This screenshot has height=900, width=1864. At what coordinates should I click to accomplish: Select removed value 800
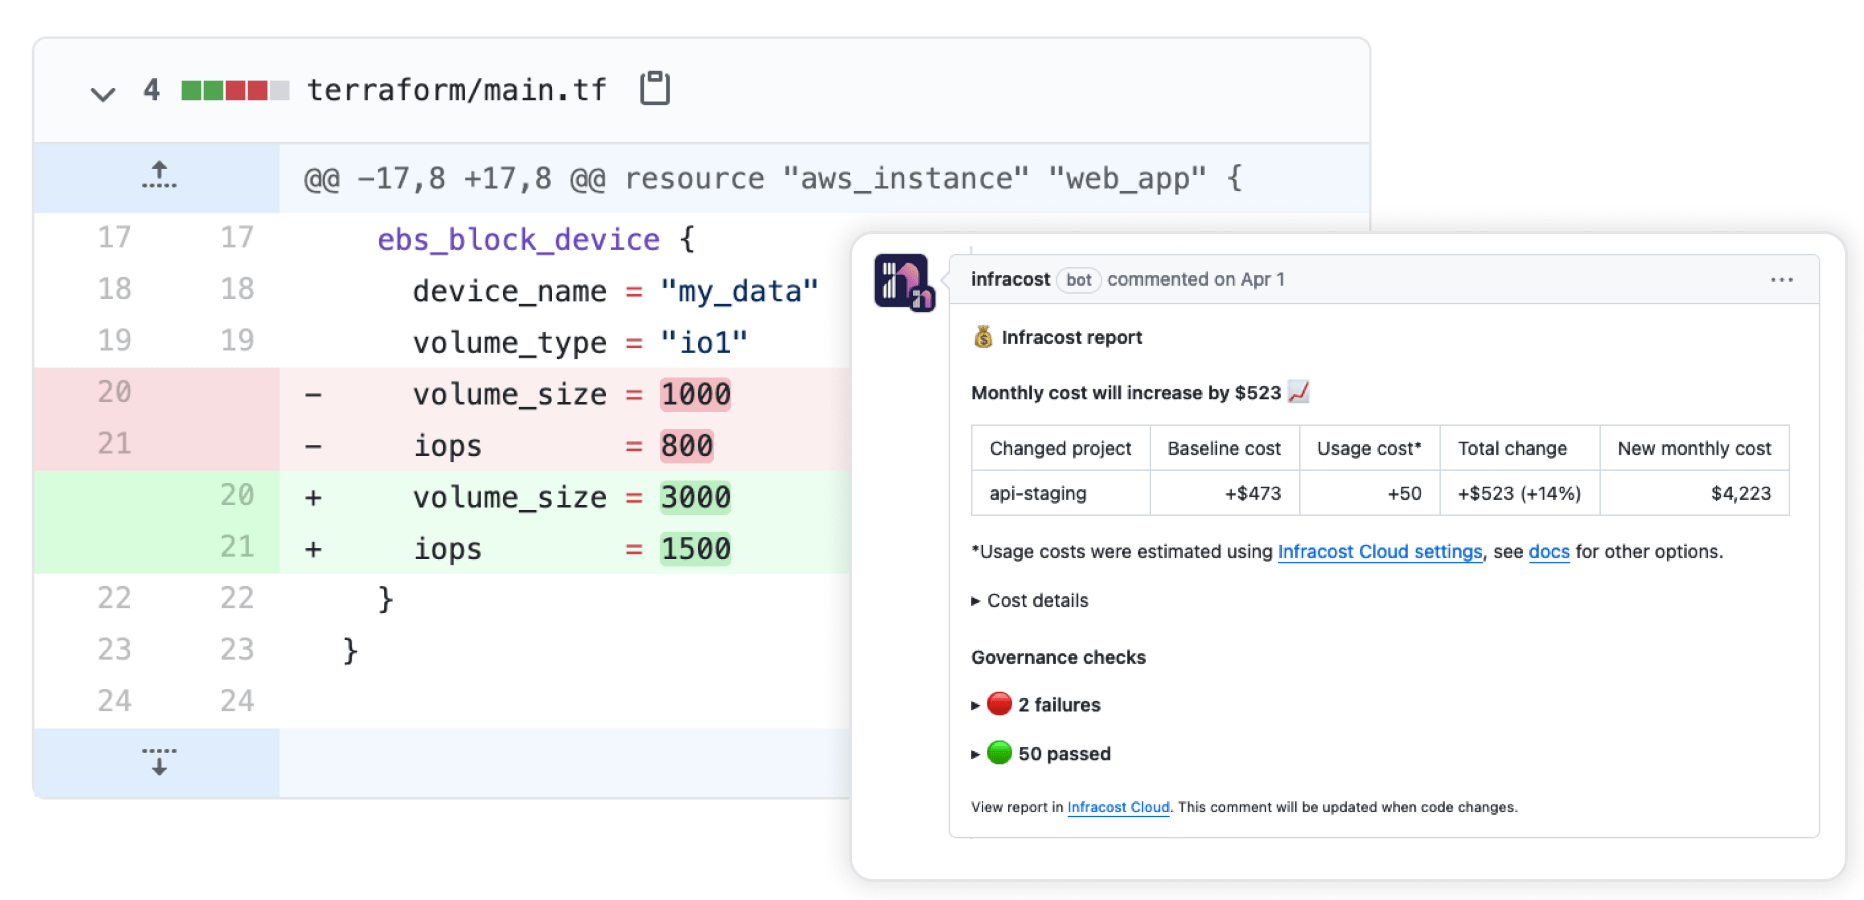coord(687,445)
